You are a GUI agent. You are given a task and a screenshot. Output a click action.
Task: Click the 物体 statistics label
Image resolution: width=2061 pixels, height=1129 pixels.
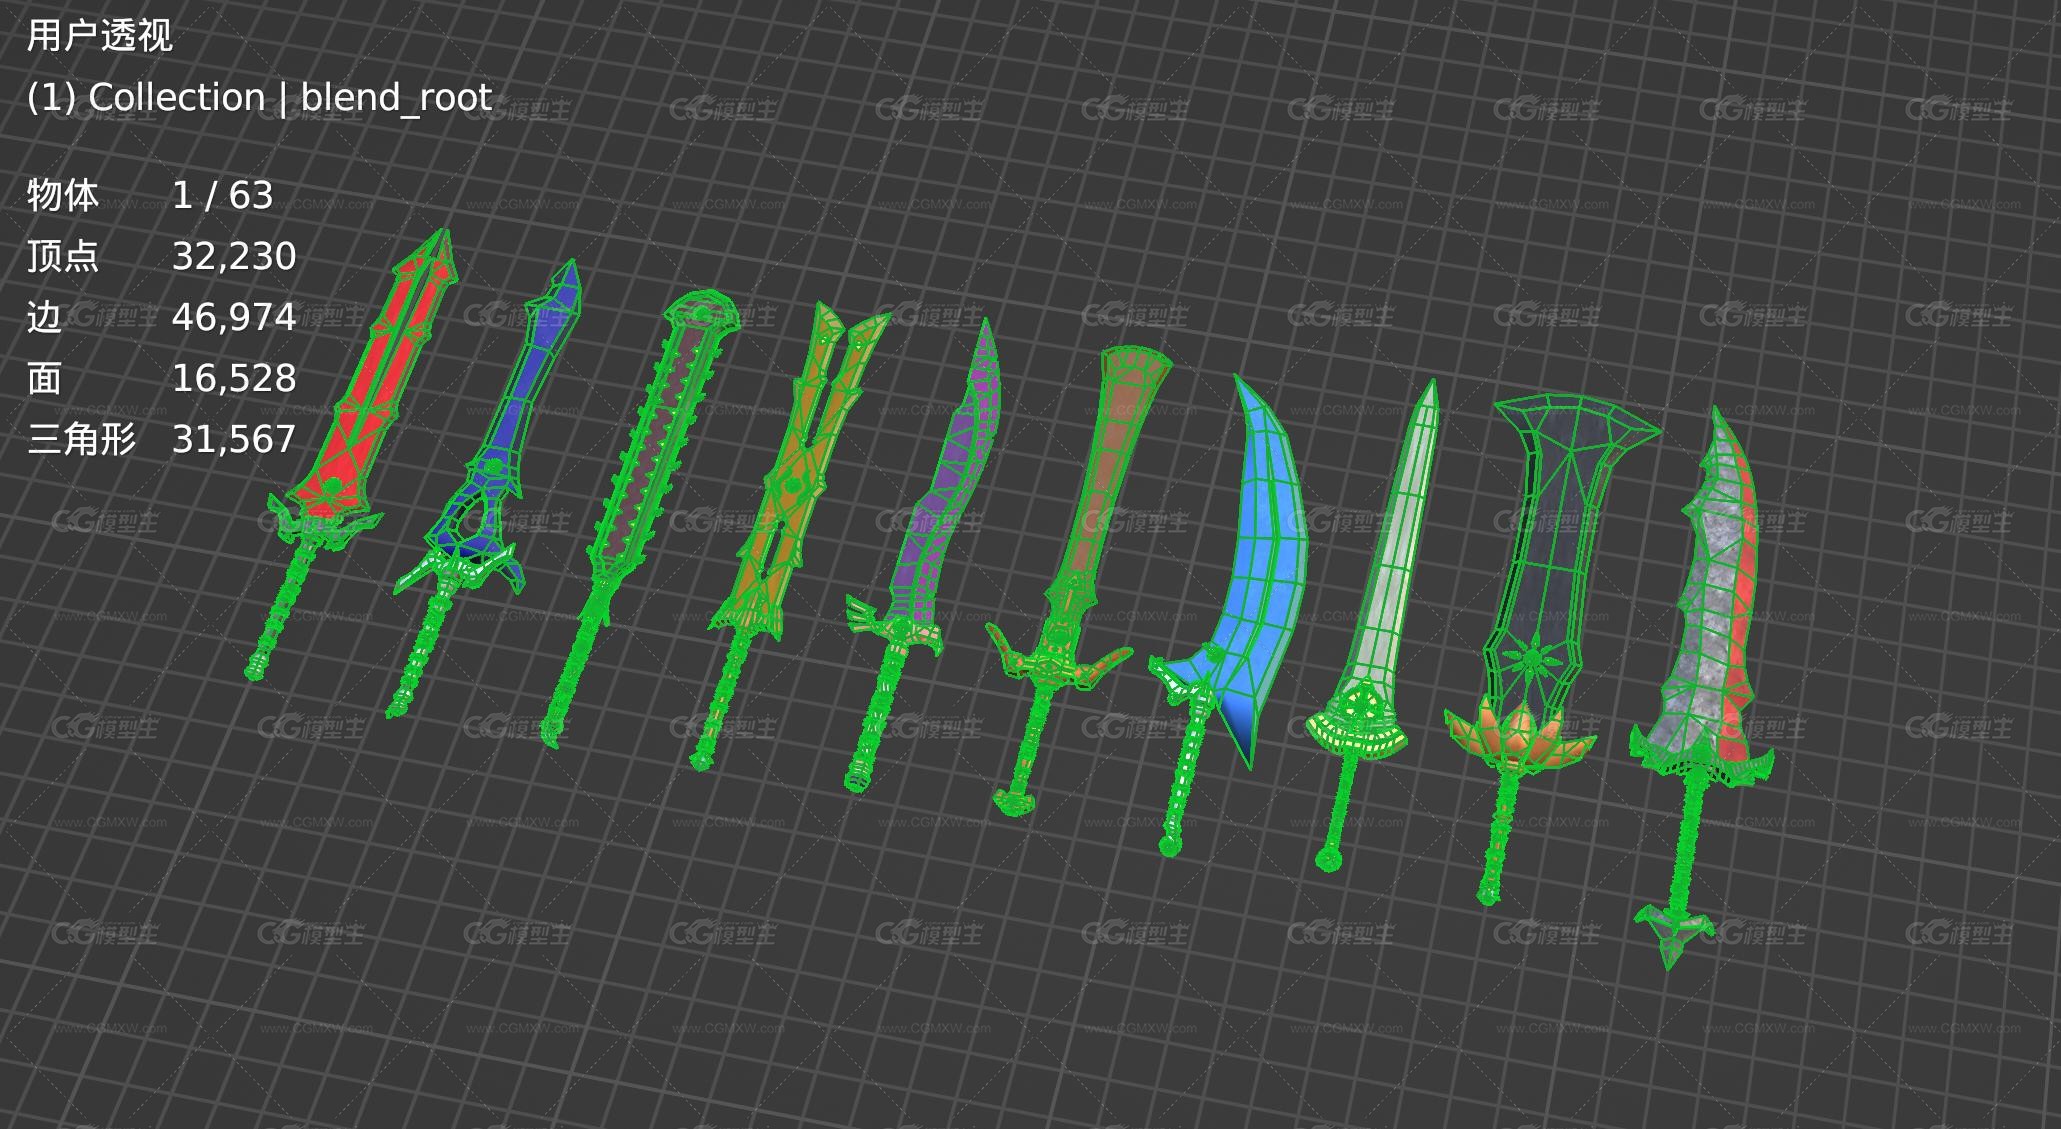63,195
